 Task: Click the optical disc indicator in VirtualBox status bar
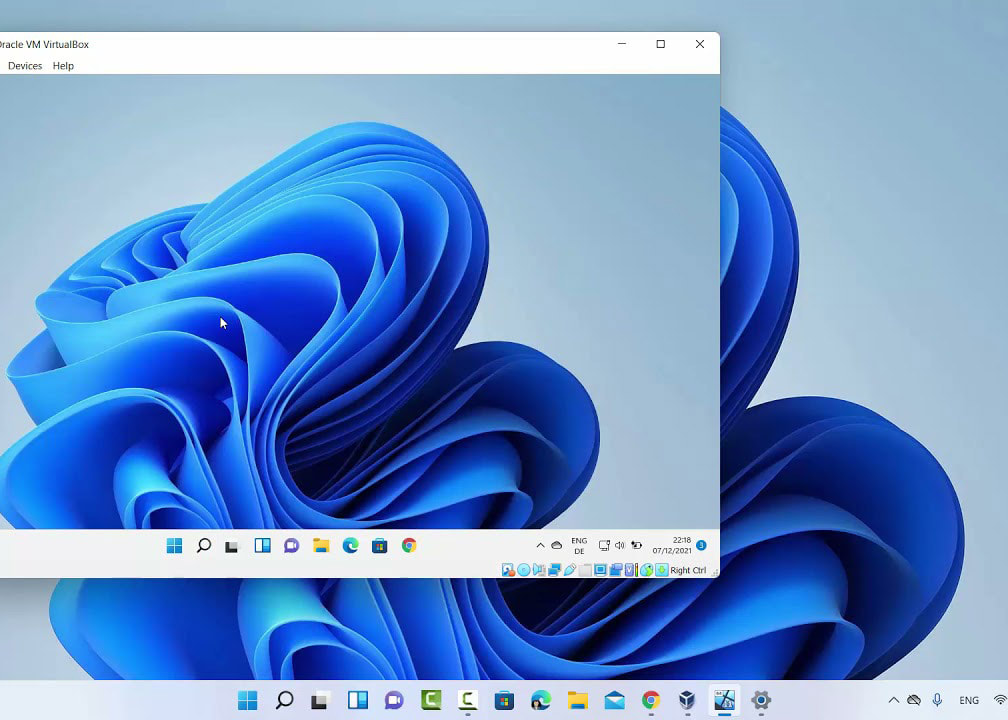[524, 570]
